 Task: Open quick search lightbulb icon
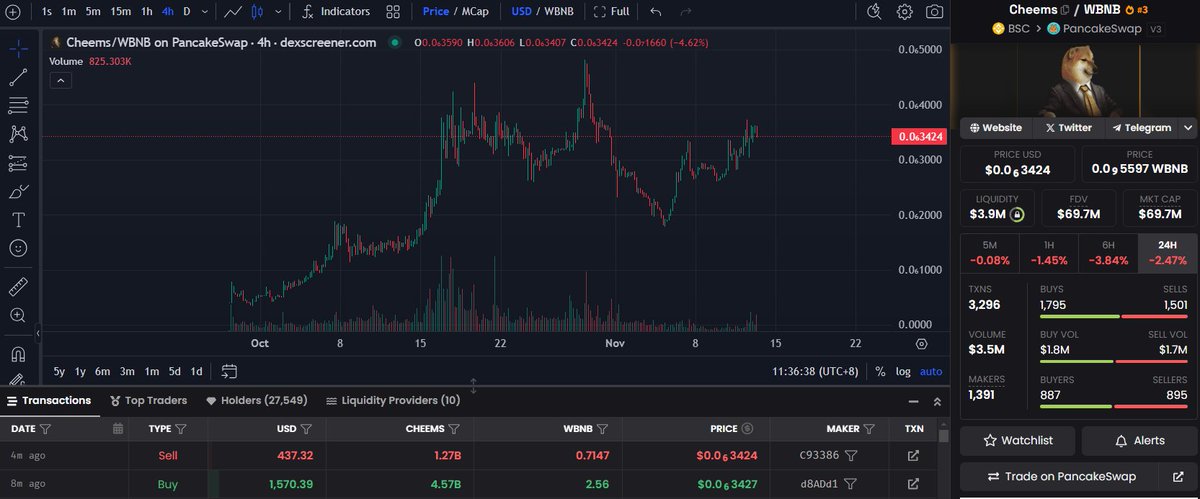tap(874, 12)
